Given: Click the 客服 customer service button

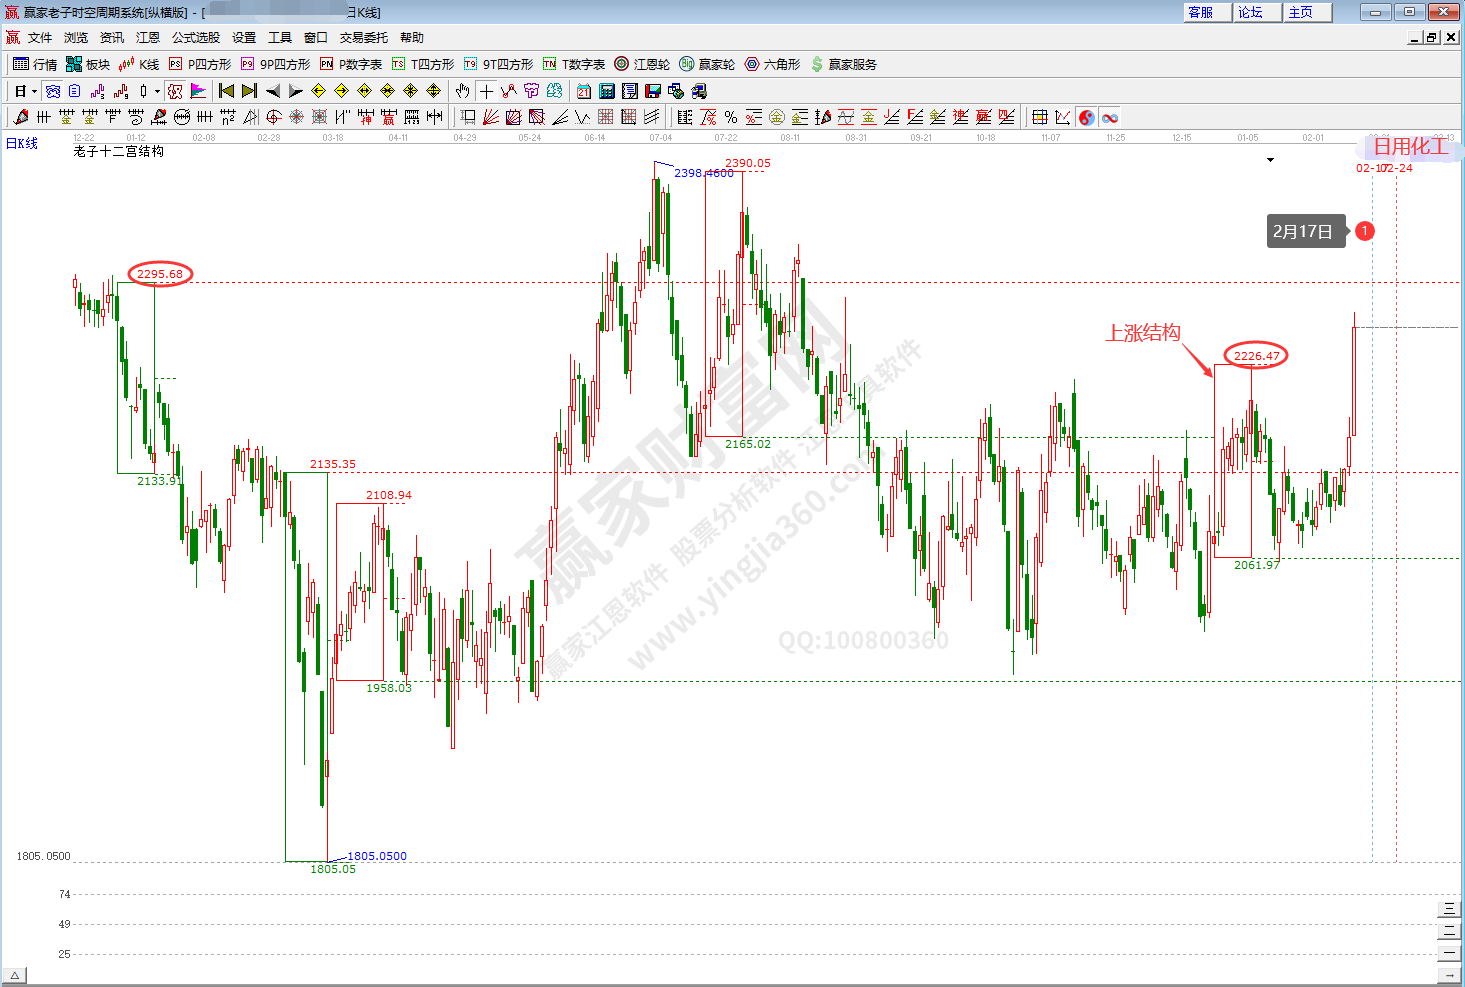Looking at the screenshot, I should tap(1200, 12).
